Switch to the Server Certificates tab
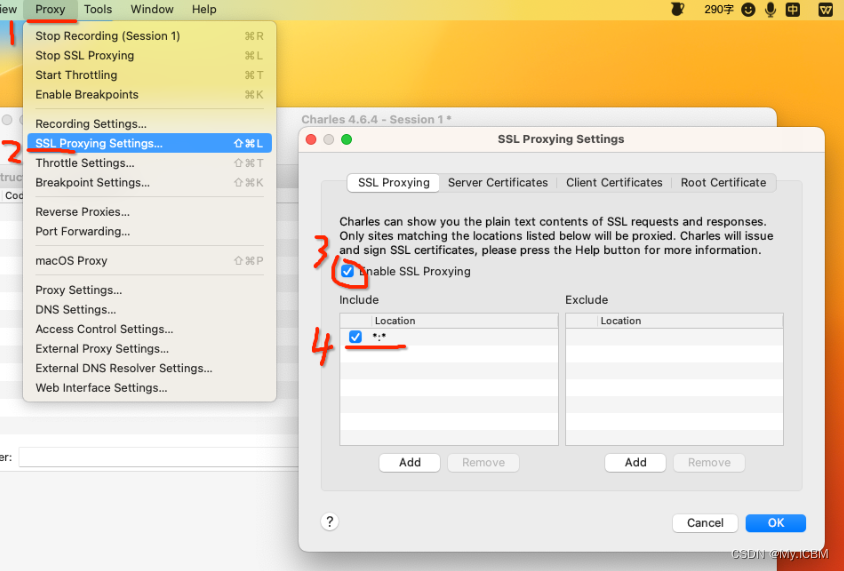 [498, 182]
